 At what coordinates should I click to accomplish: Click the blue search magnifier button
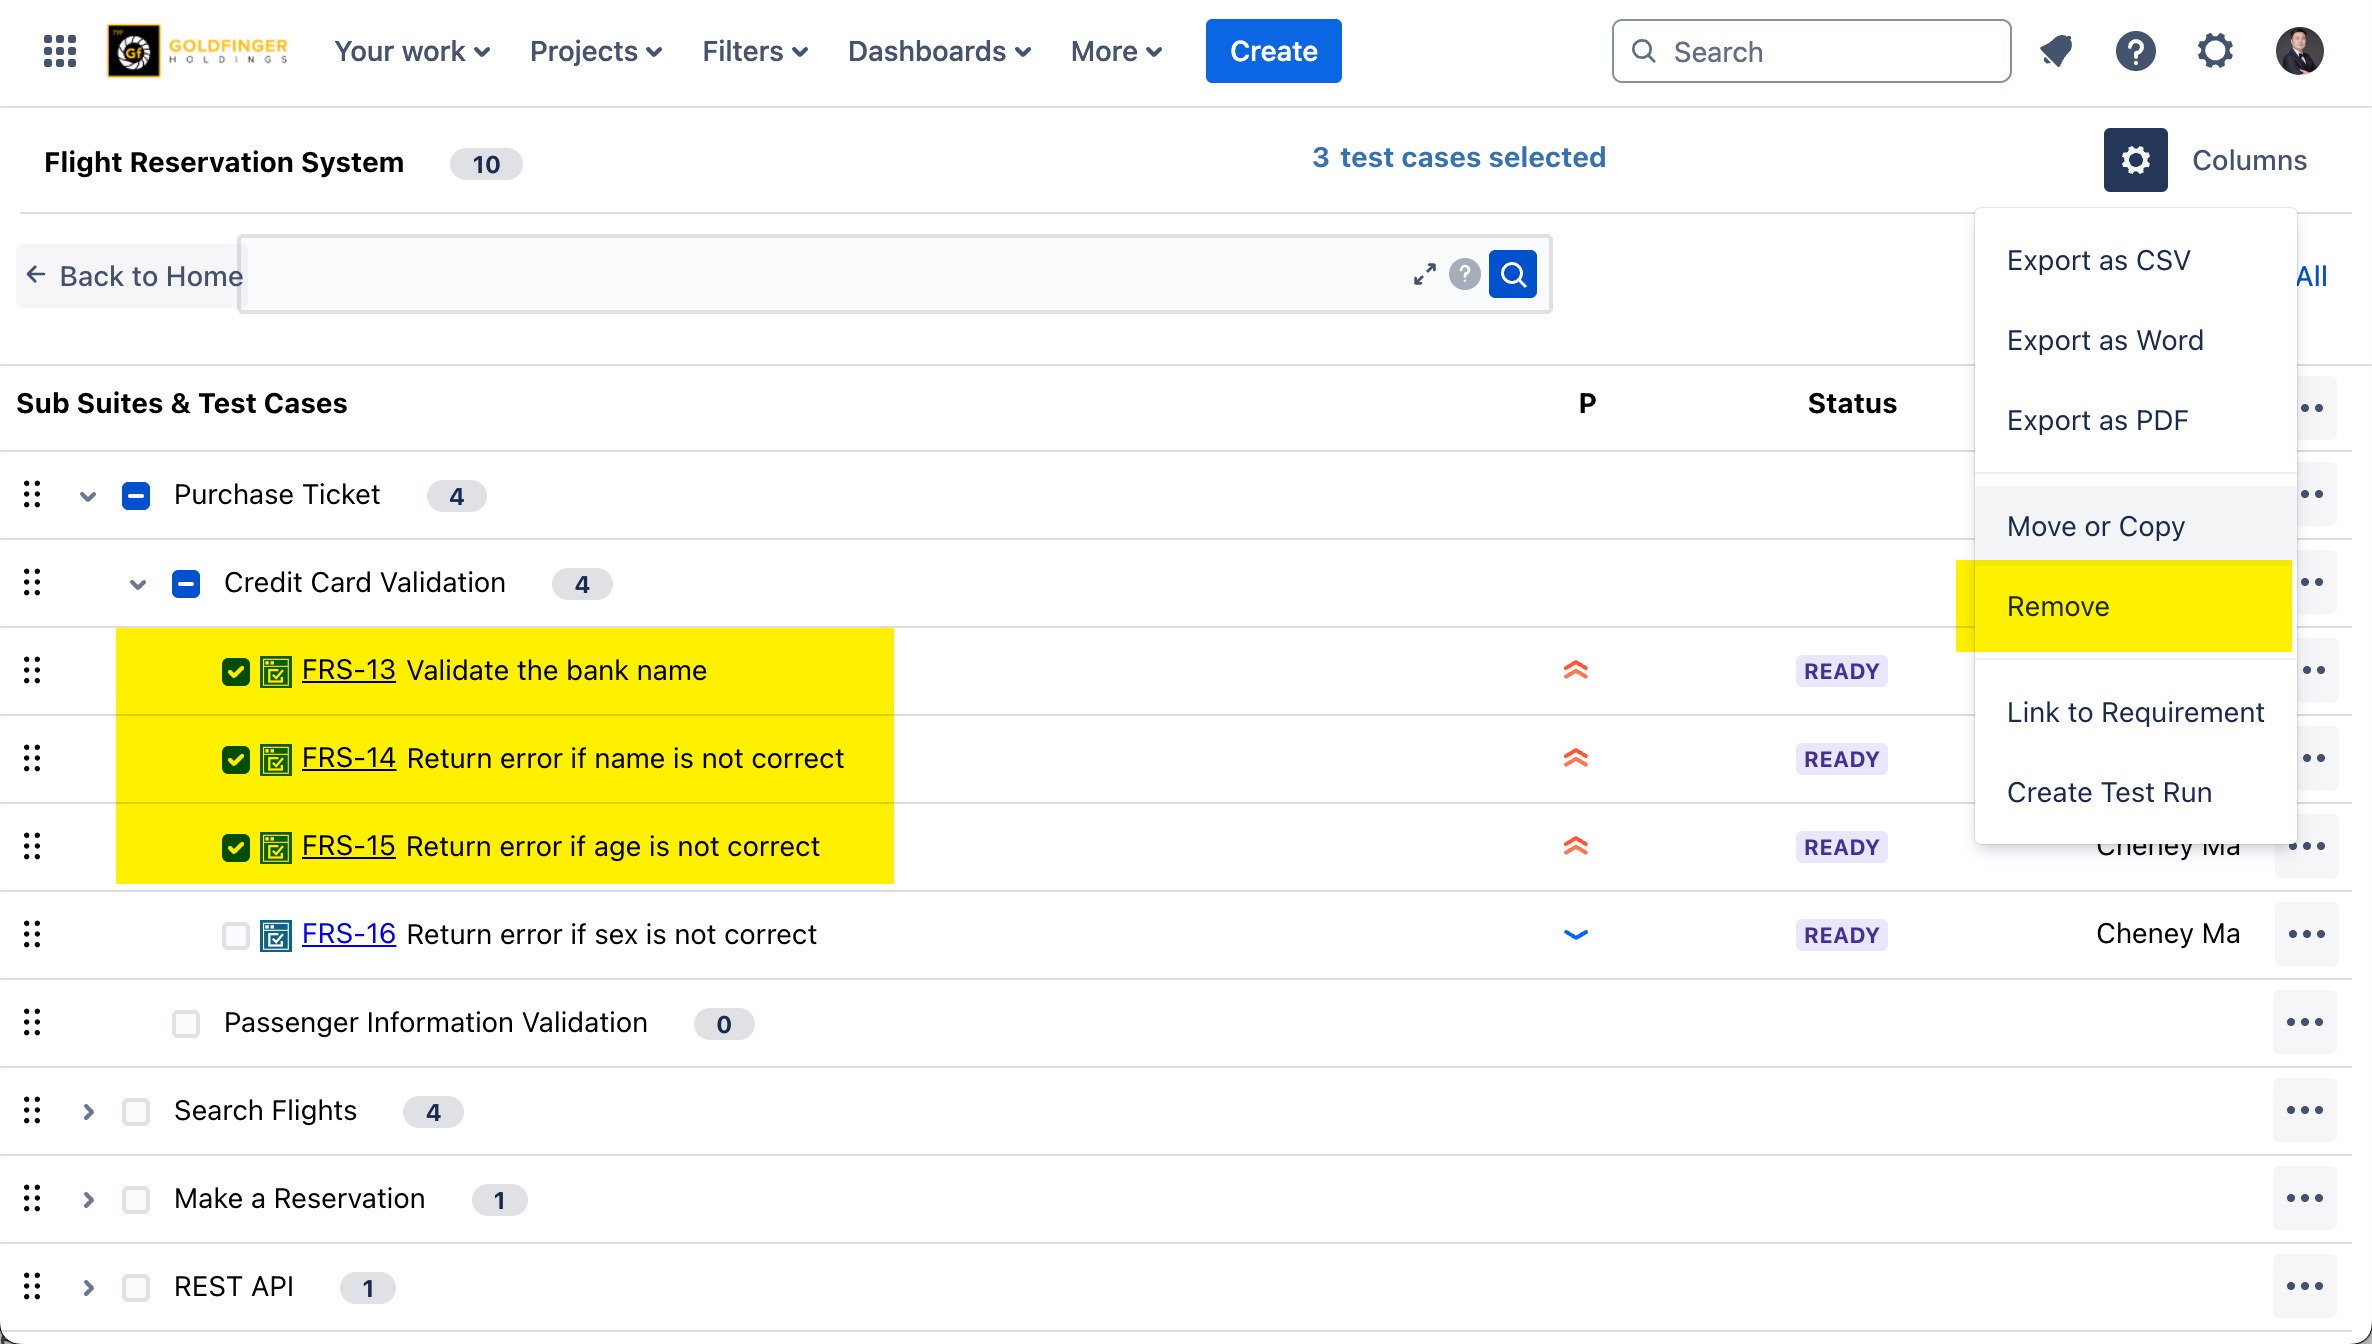1513,274
